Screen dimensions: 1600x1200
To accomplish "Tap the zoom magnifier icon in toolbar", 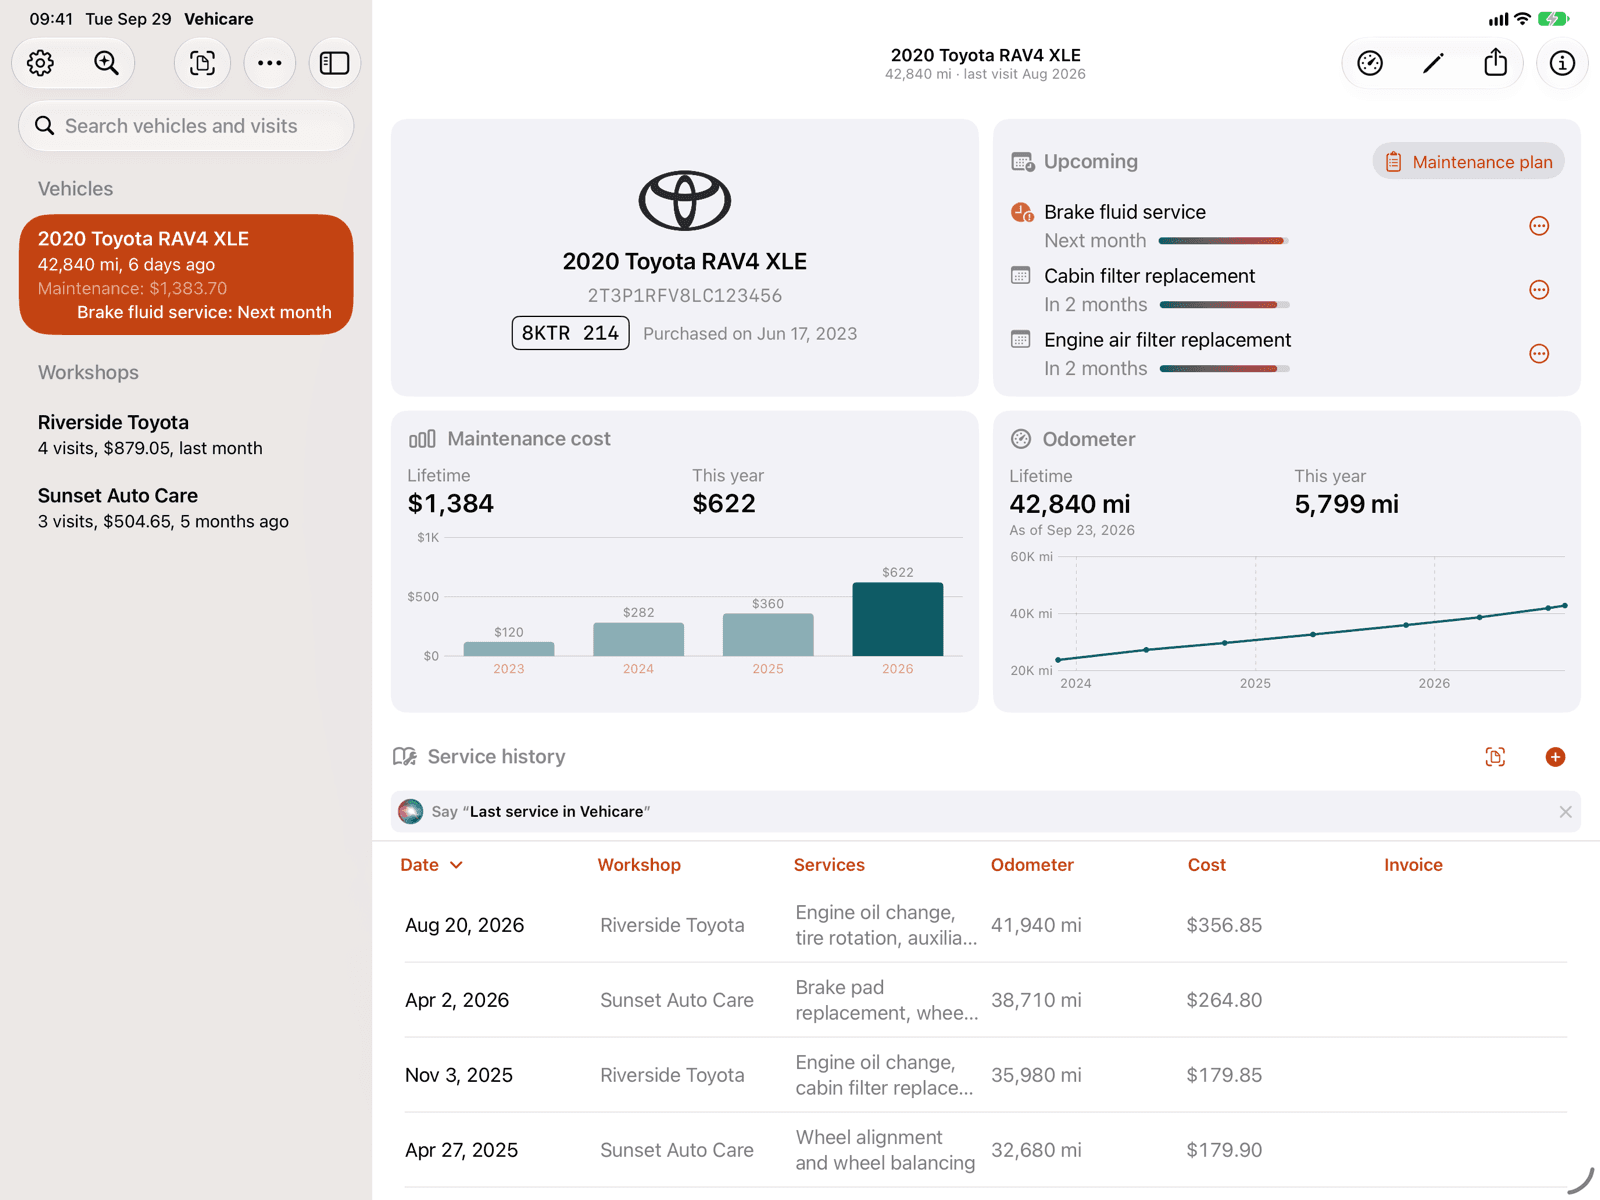I will pyautogui.click(x=106, y=63).
